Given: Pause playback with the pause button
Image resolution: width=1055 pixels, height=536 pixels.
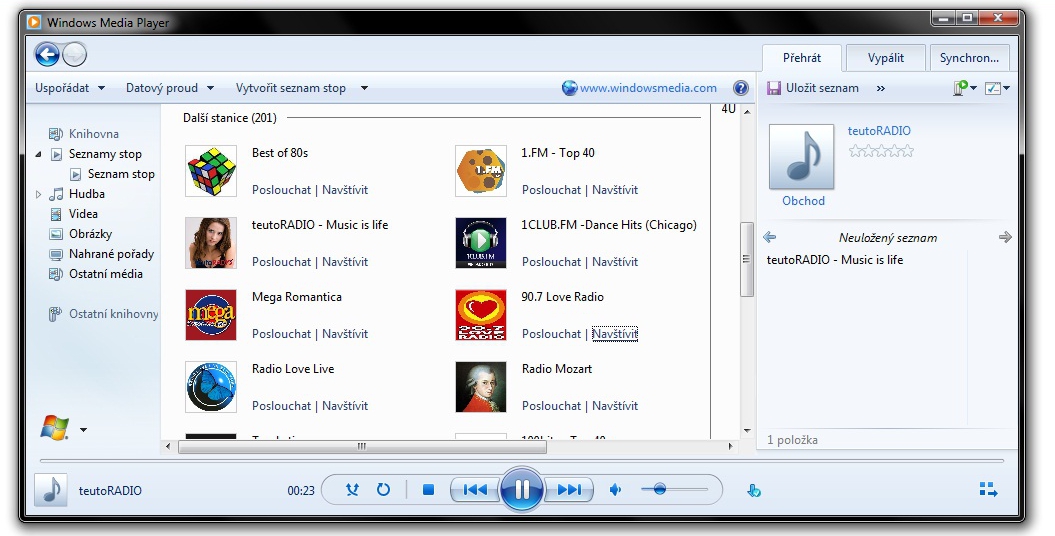Looking at the screenshot, I should coord(521,490).
